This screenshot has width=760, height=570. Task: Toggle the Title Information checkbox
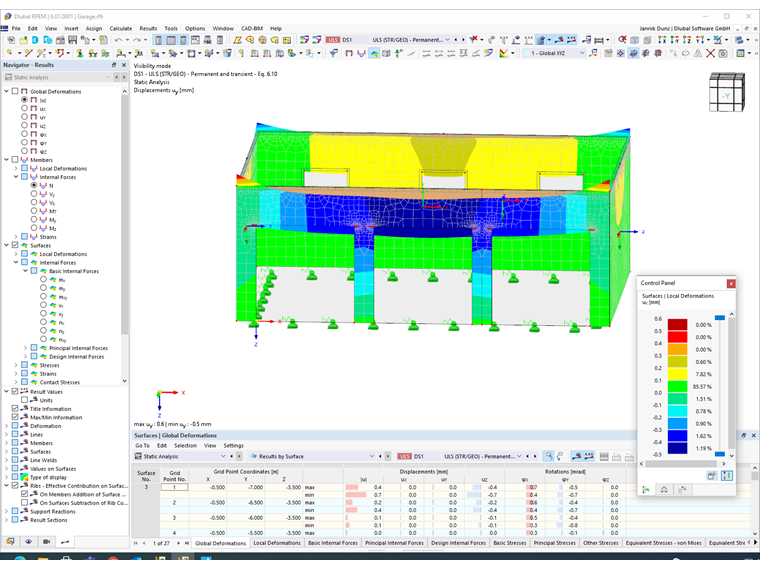pos(15,409)
